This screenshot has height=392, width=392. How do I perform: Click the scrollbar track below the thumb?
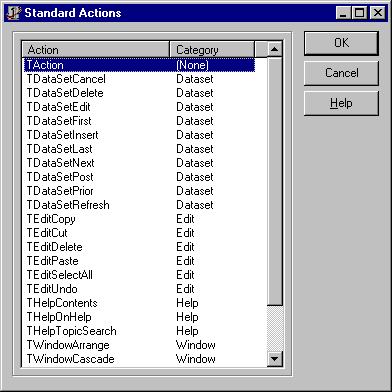(275, 328)
